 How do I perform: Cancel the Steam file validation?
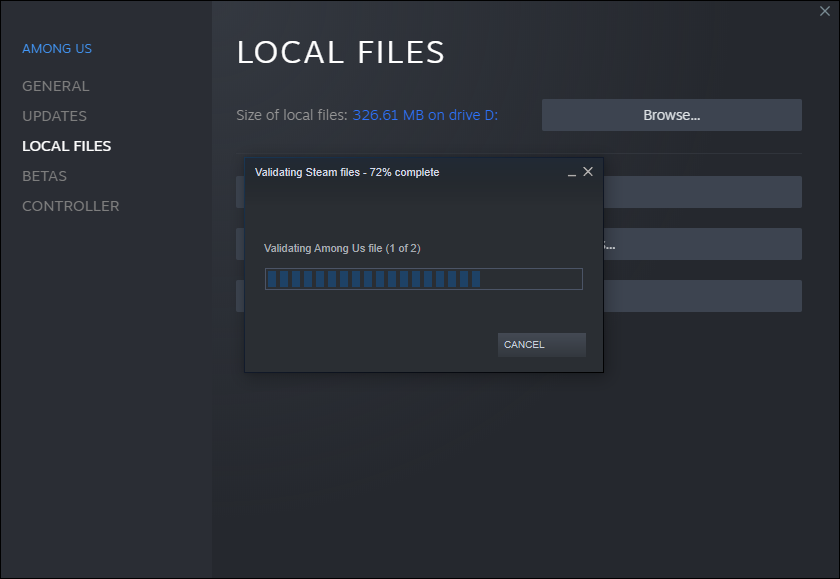pyautogui.click(x=542, y=345)
